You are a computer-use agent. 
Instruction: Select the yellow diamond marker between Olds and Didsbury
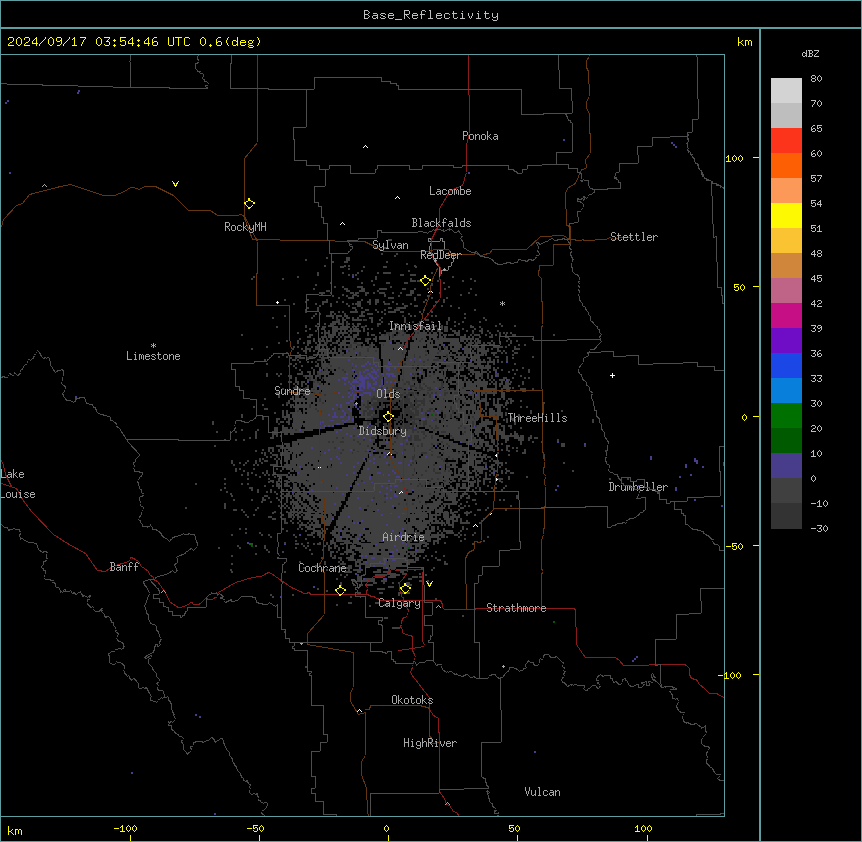click(388, 416)
